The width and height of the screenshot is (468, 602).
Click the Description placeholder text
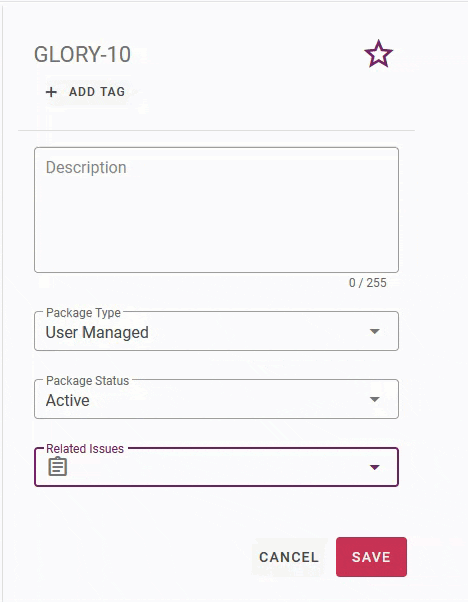coord(86,168)
